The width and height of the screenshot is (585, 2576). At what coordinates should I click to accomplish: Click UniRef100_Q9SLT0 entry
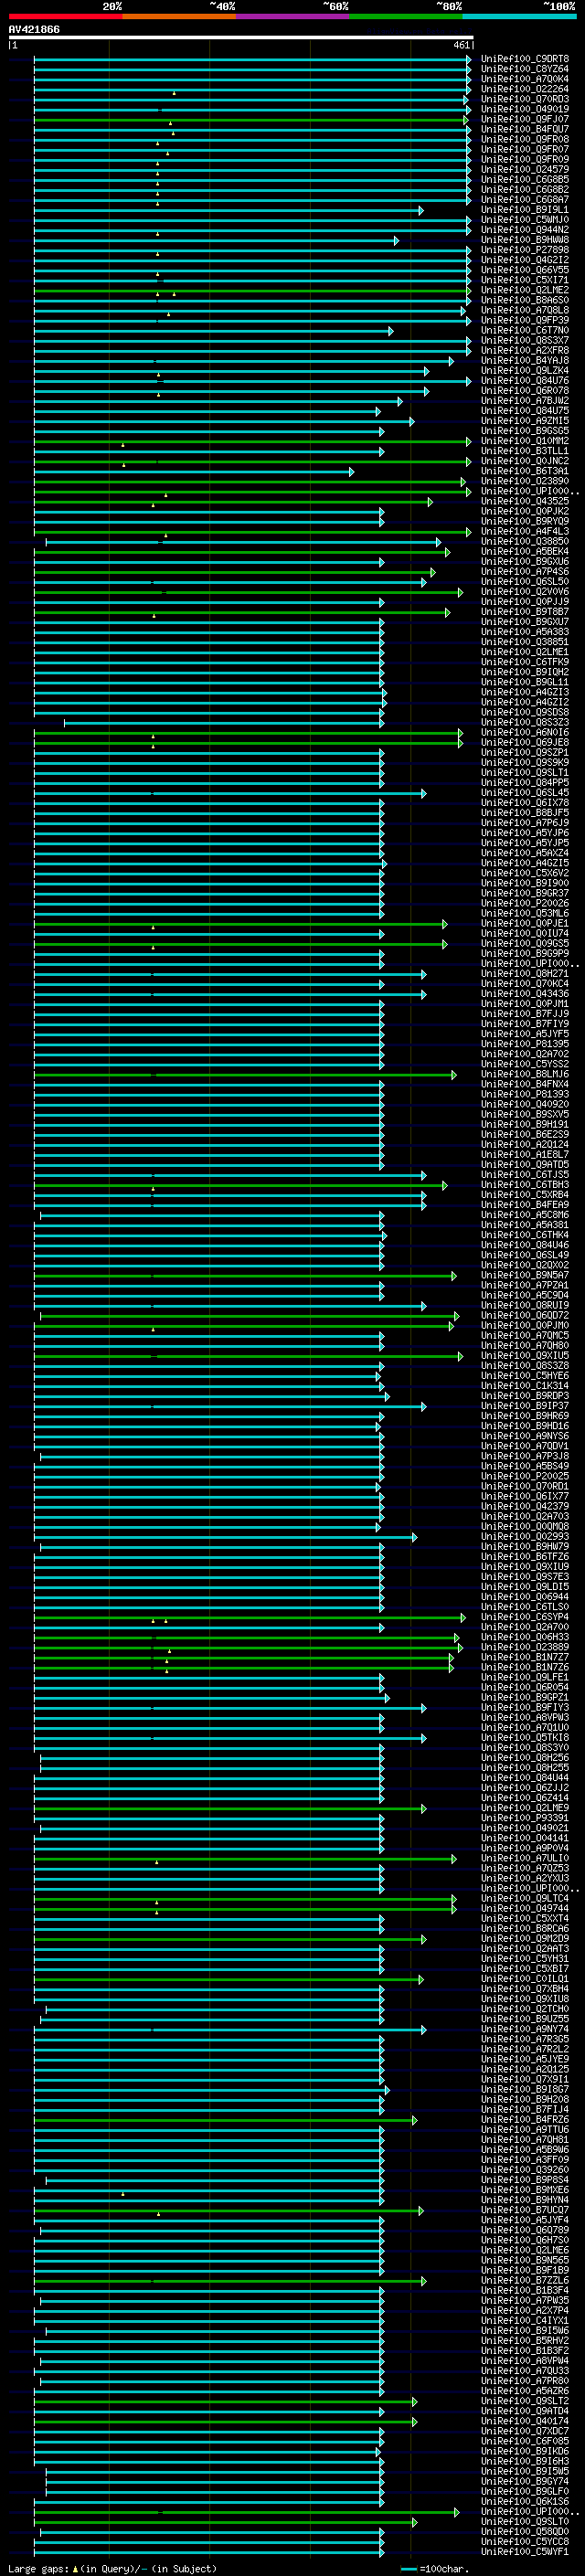click(524, 2521)
